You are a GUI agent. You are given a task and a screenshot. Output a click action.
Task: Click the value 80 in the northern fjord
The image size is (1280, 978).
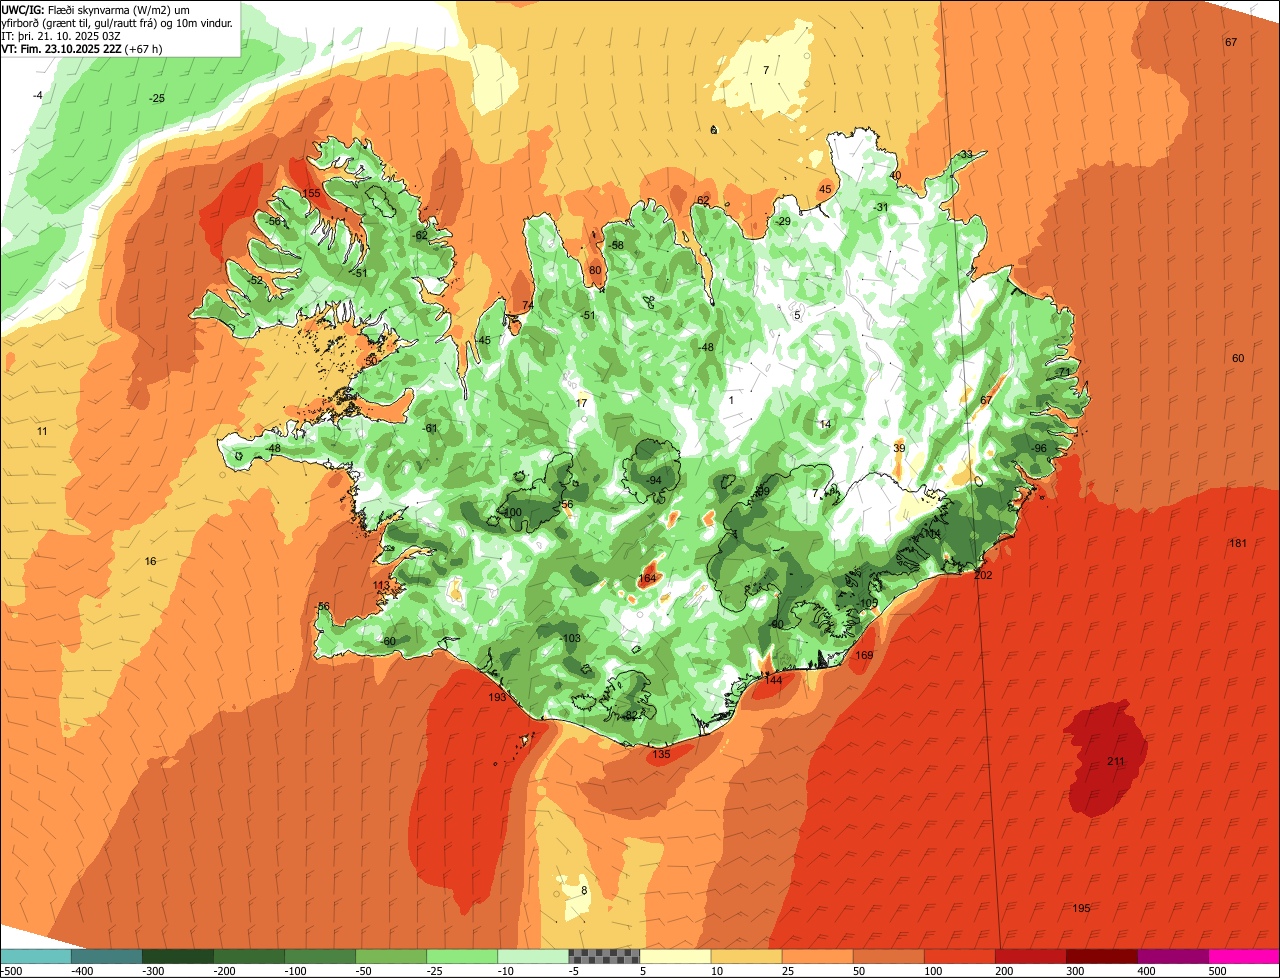click(595, 270)
